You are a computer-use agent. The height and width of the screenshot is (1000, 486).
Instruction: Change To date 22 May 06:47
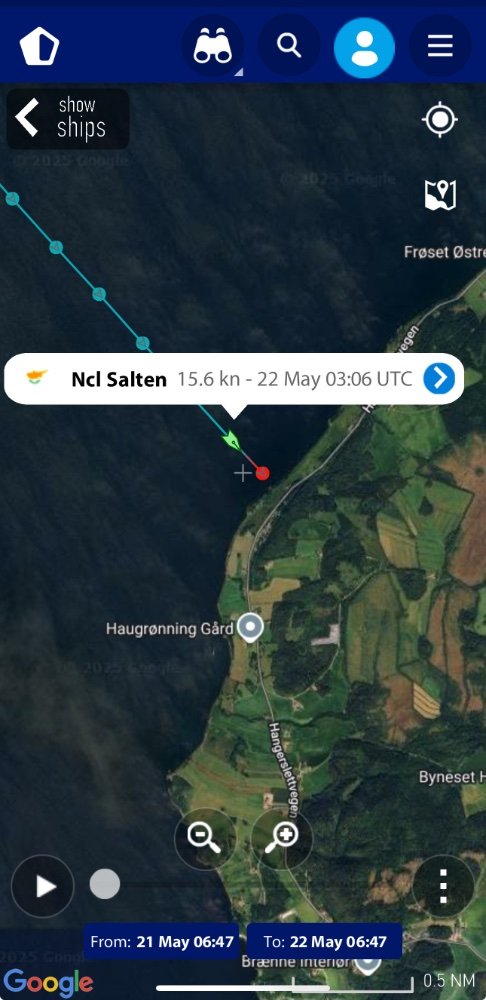(325, 941)
